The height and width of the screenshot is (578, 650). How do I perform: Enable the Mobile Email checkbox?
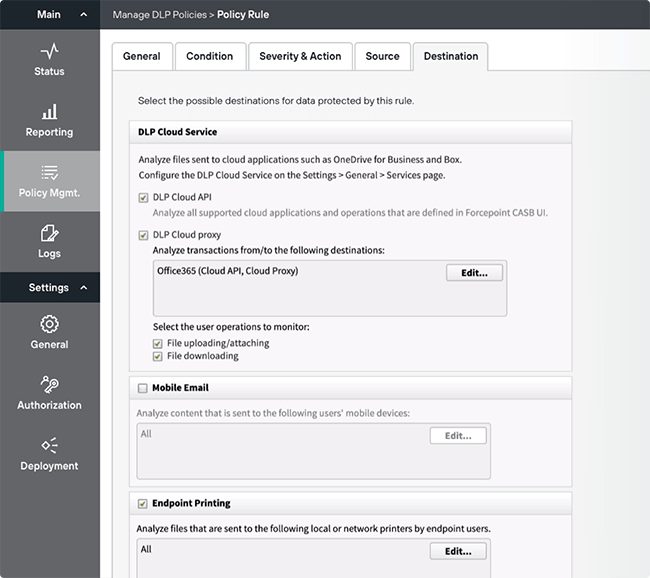(x=142, y=388)
